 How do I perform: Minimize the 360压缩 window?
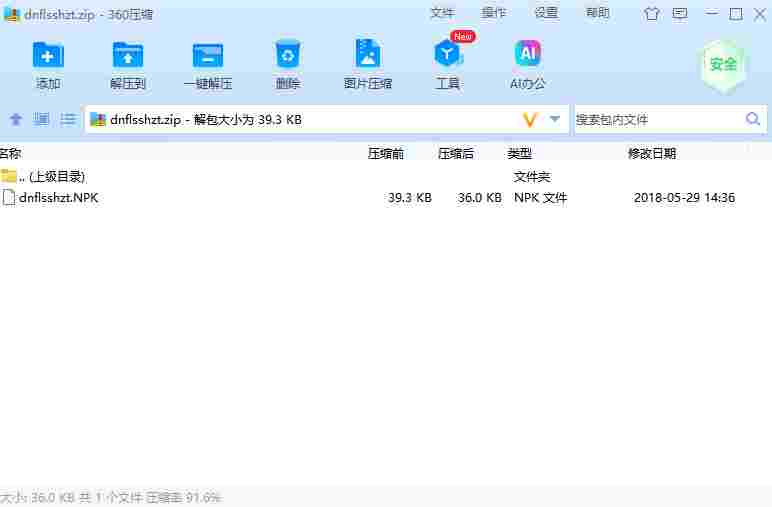click(x=711, y=14)
